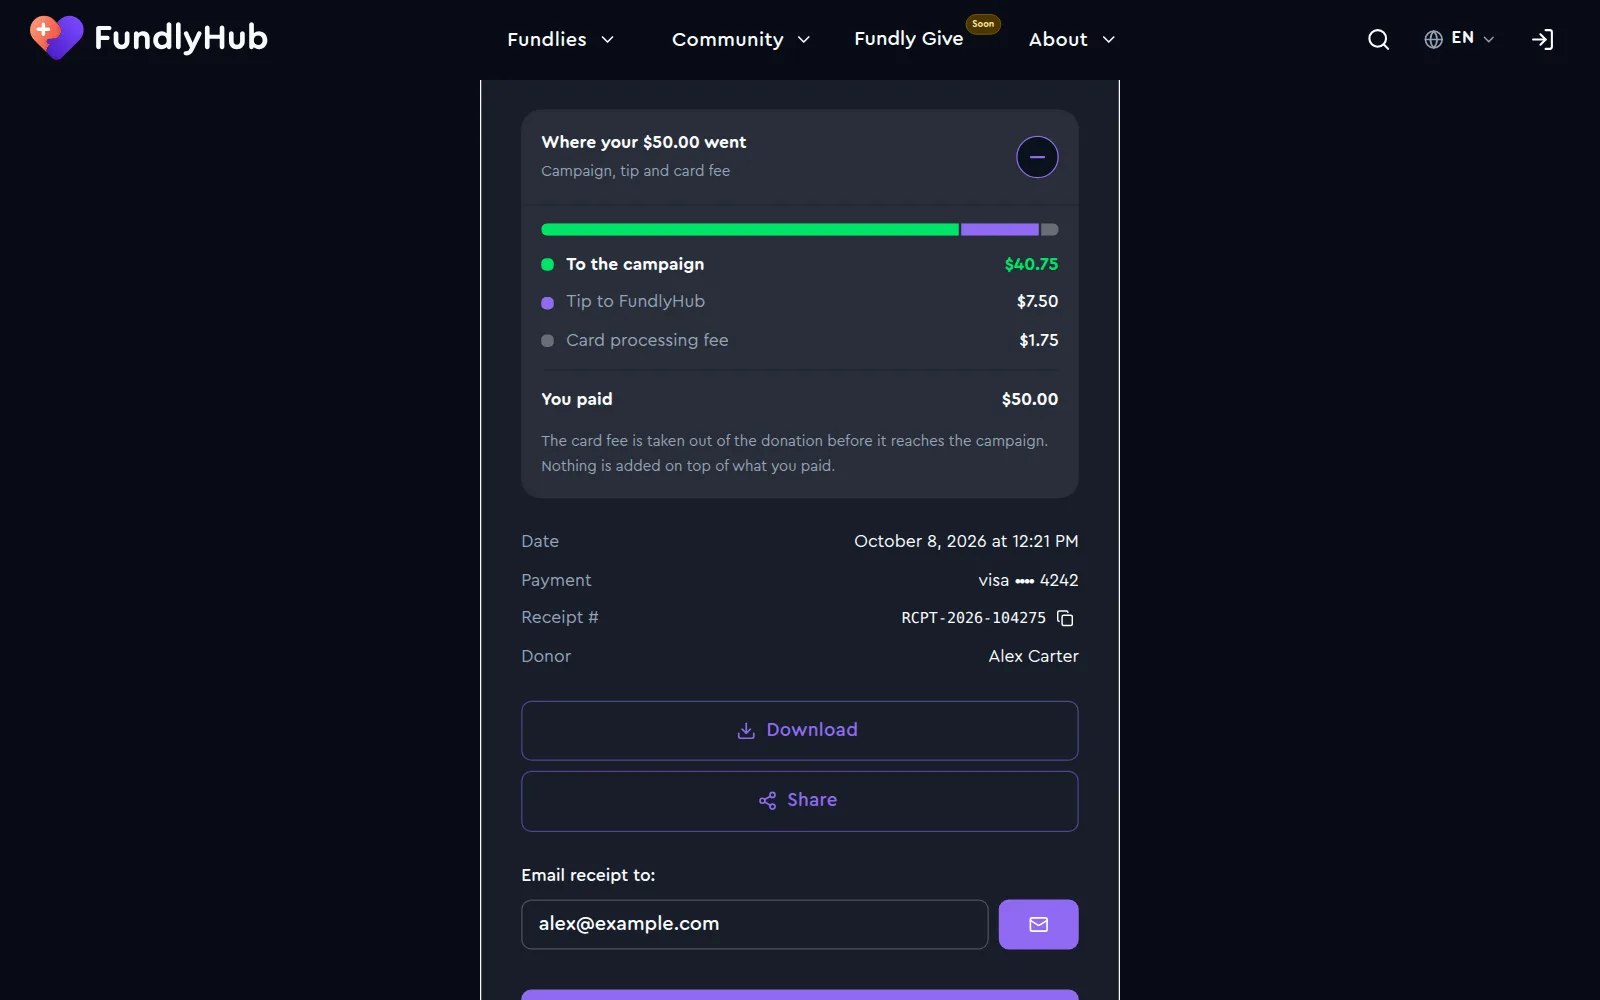Click the FundlyHub heart logo

pyautogui.click(x=56, y=38)
